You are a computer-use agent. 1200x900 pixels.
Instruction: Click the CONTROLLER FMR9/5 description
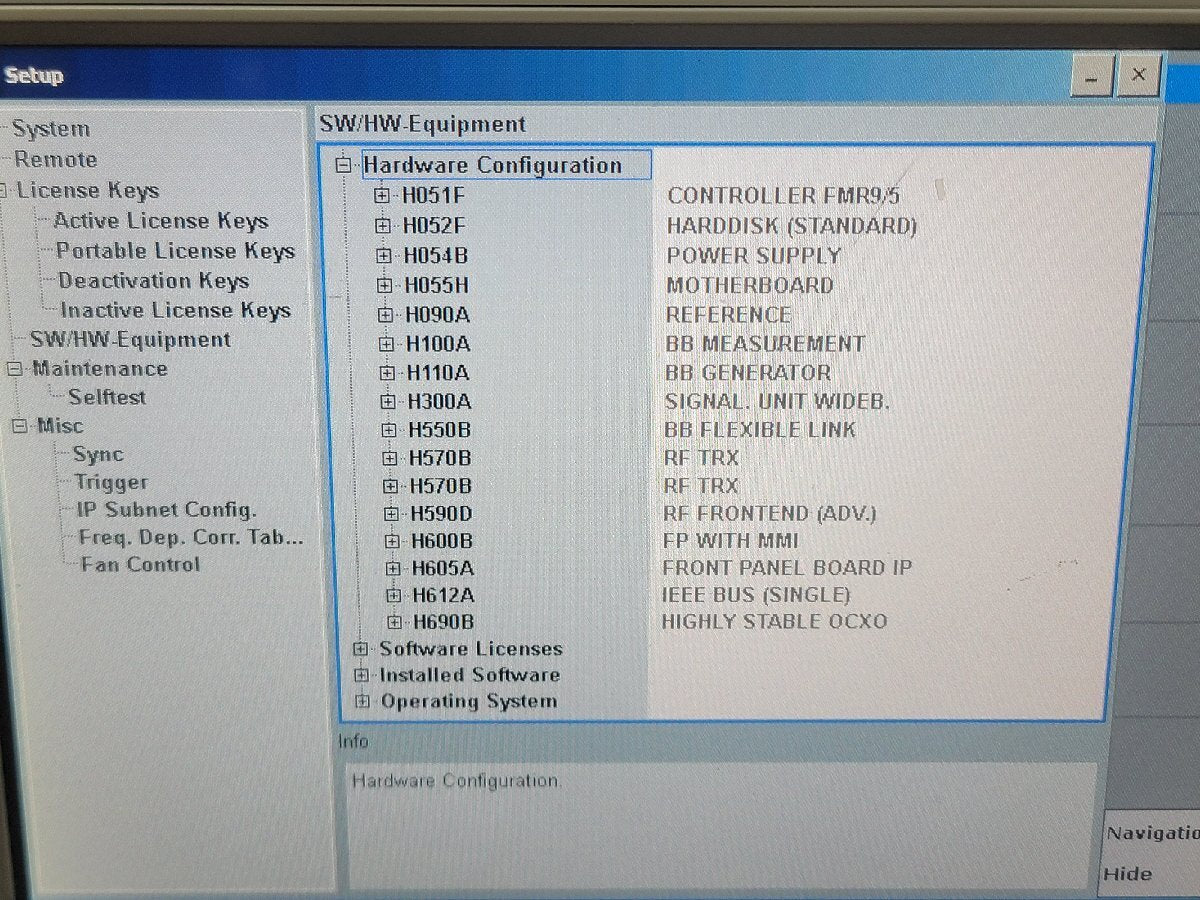(784, 196)
